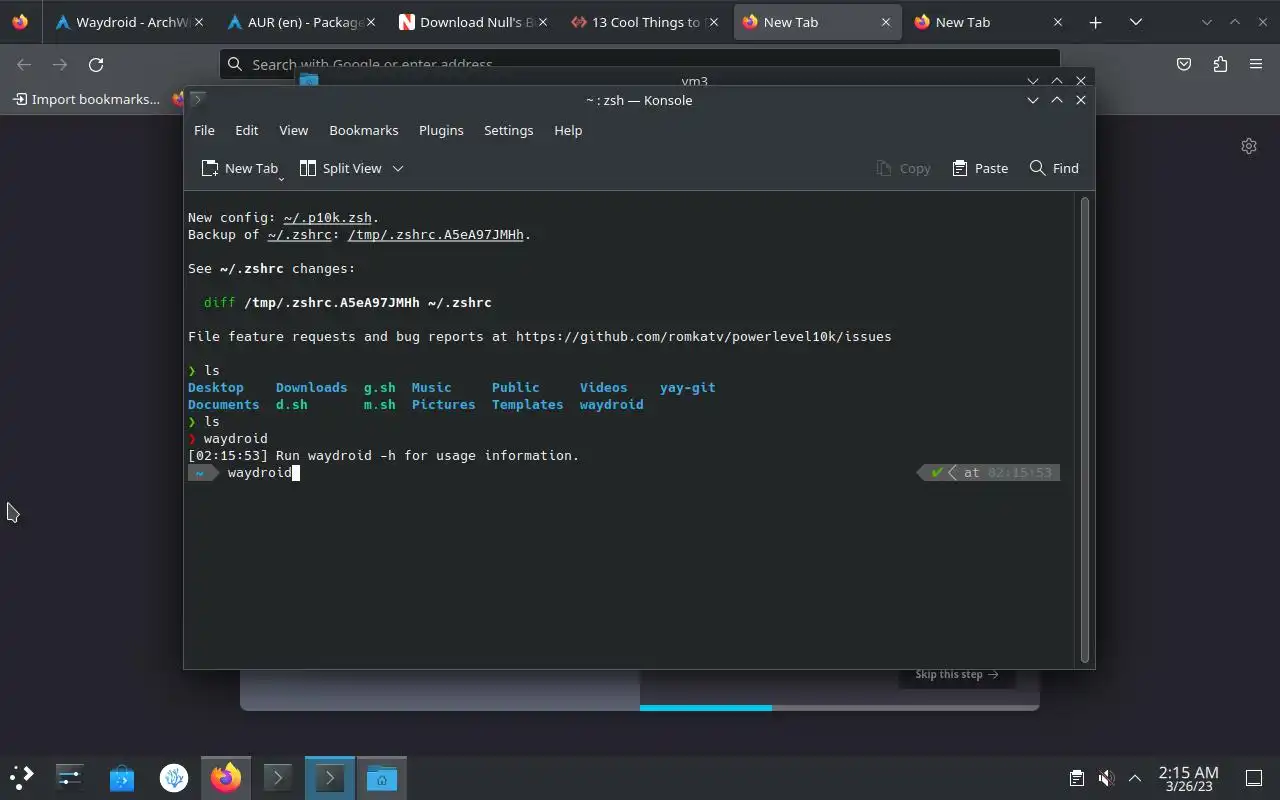Click the muted volume tray icon

[x=1106, y=777]
